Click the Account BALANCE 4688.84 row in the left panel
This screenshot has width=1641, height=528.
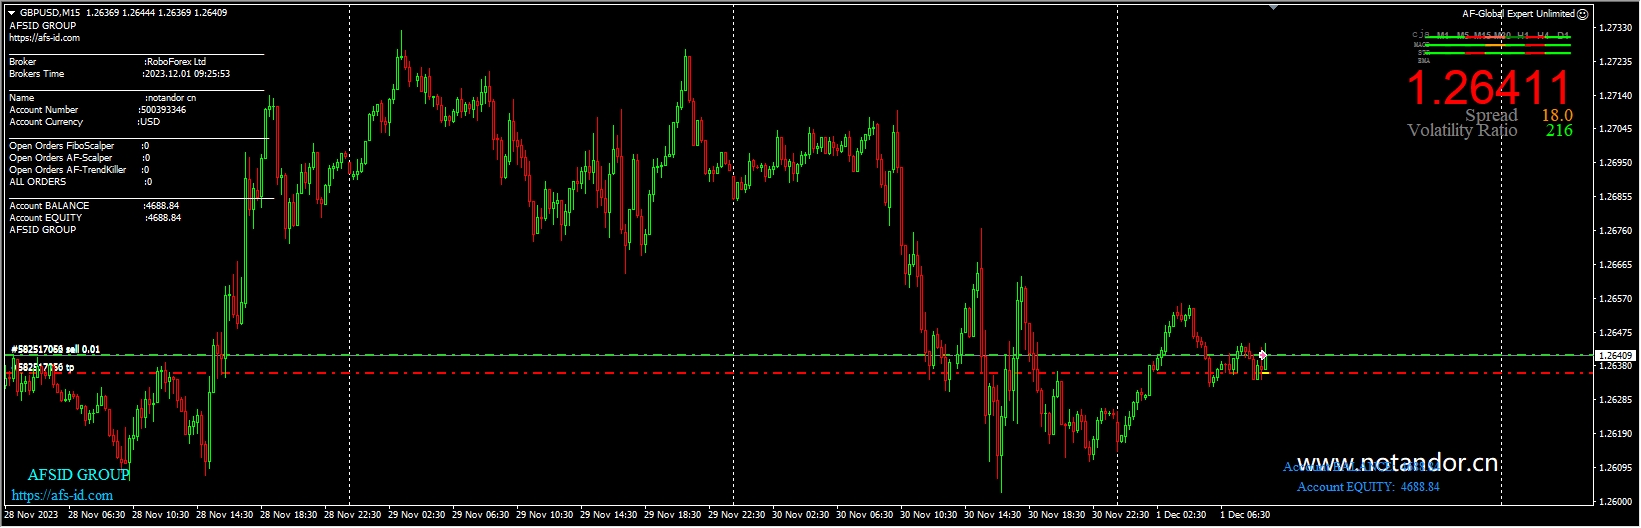click(x=94, y=206)
